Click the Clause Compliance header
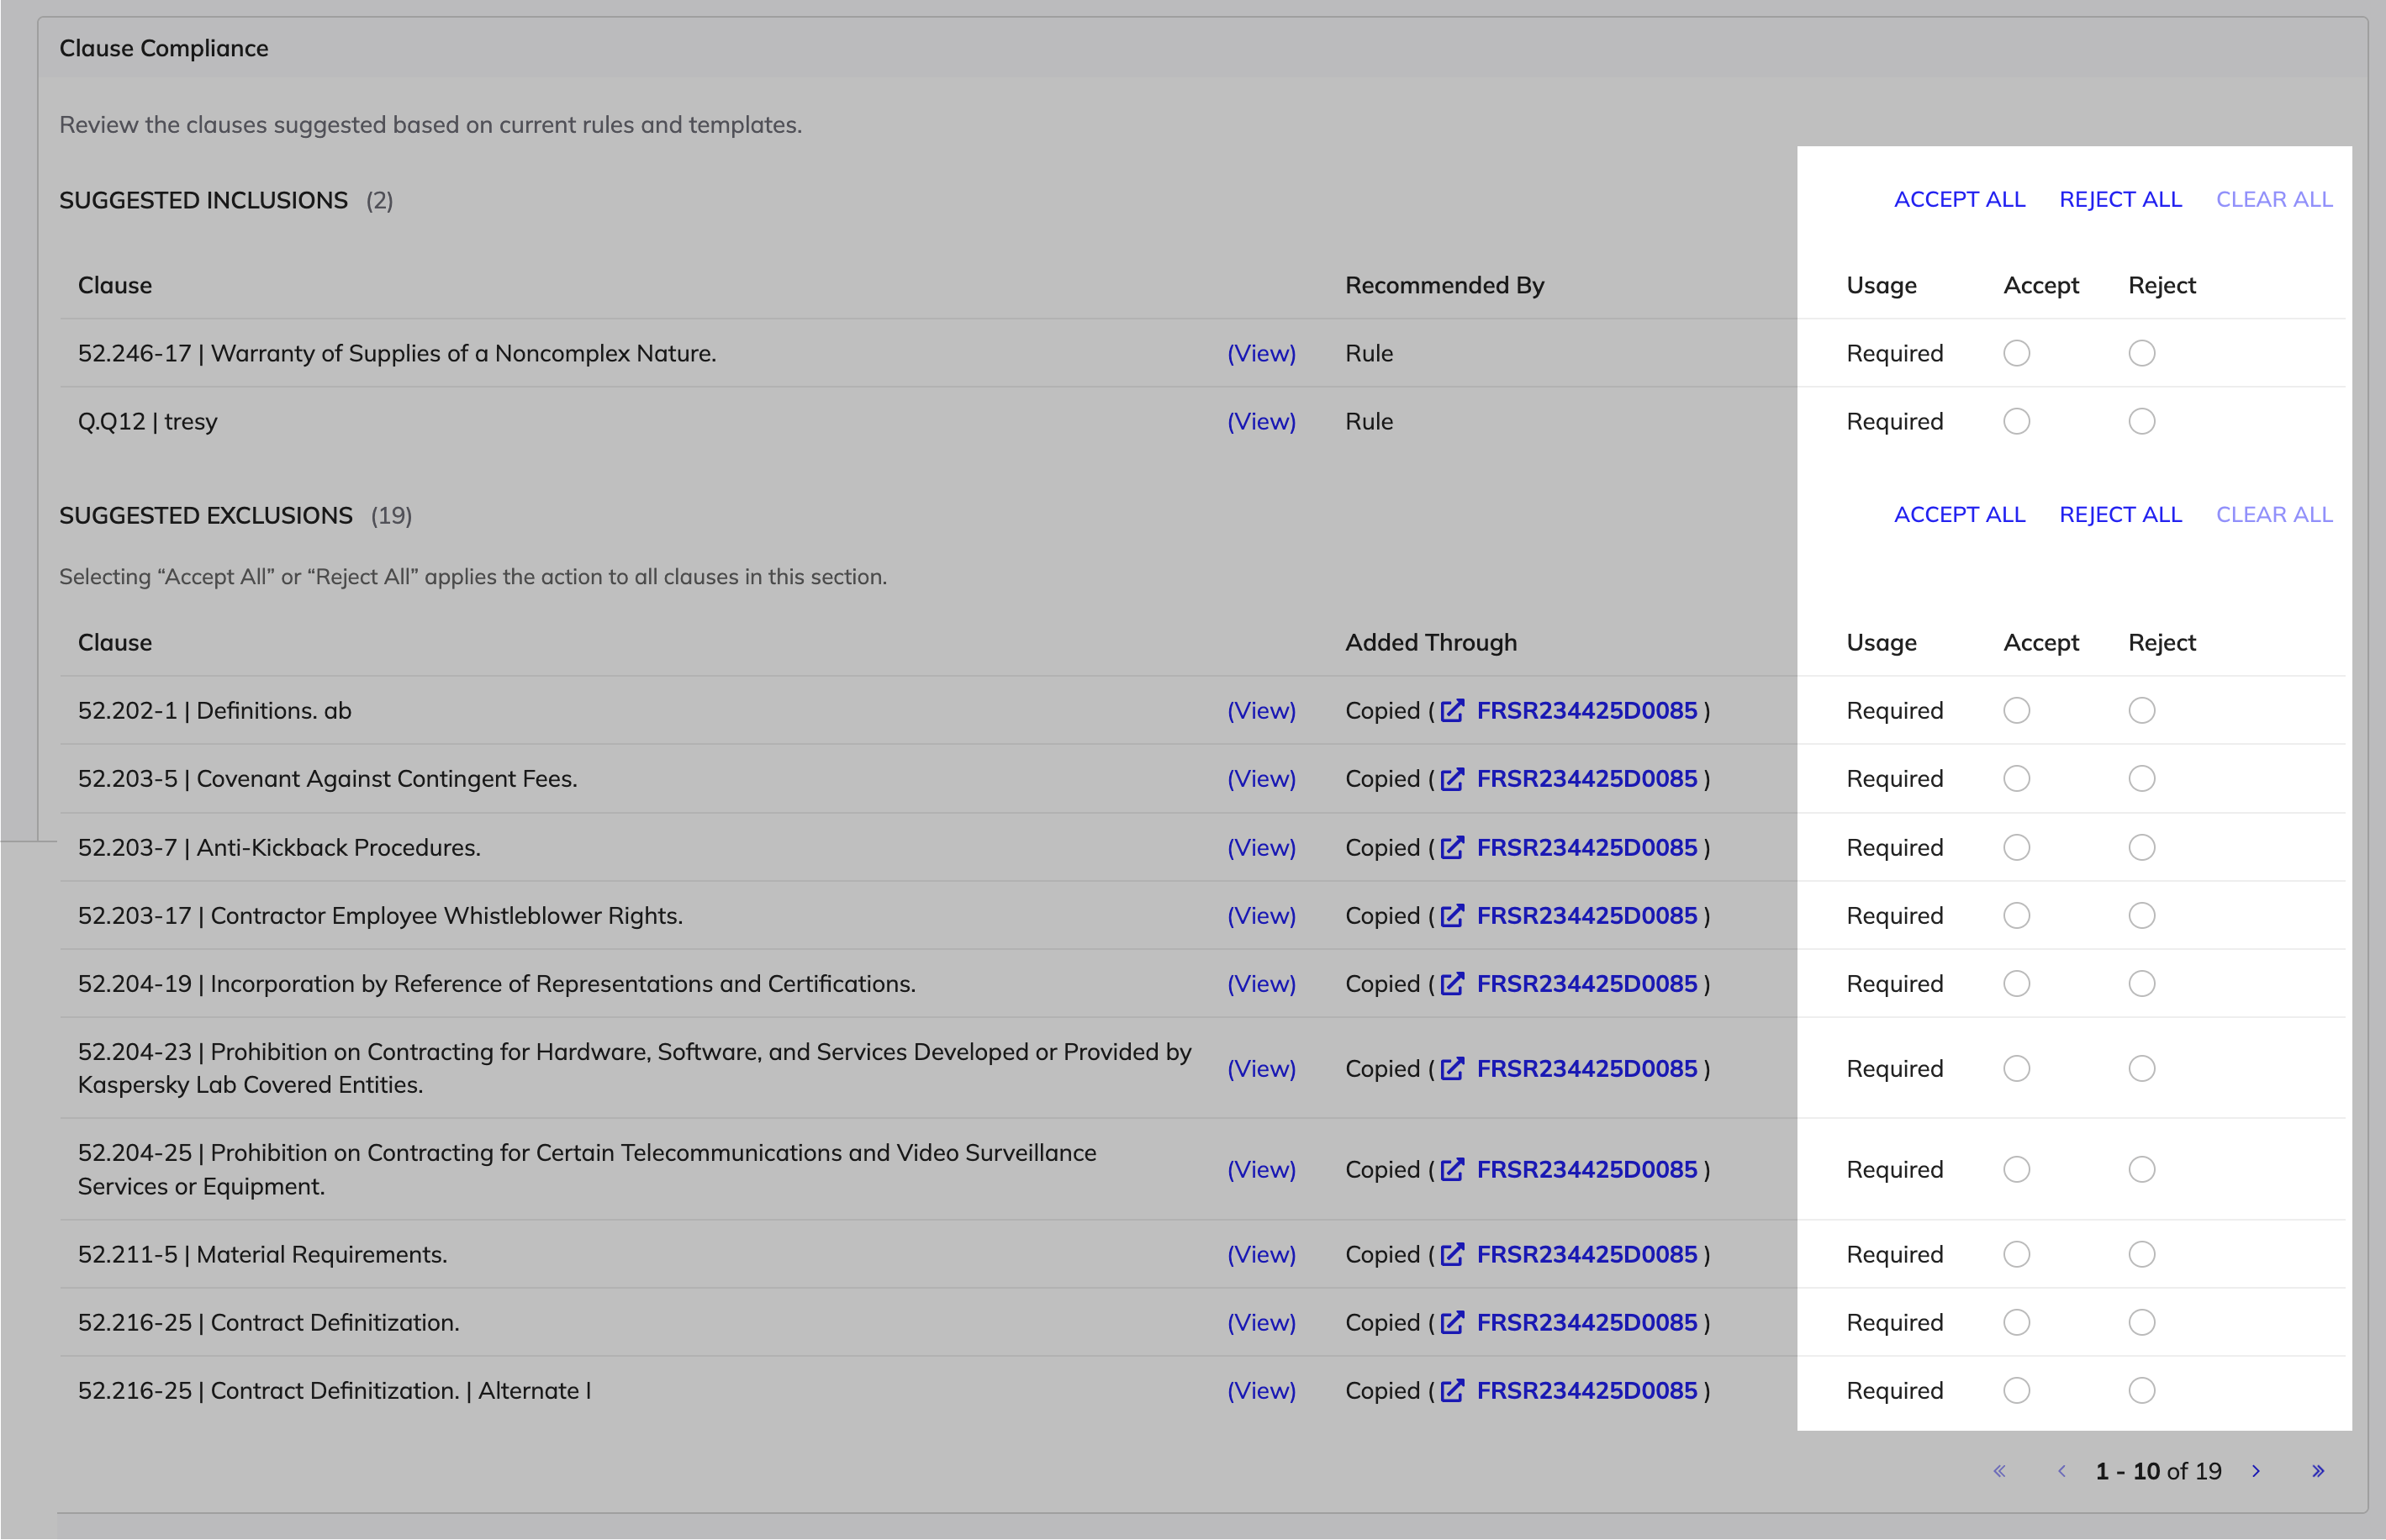The height and width of the screenshot is (1540, 2386). pos(164,48)
